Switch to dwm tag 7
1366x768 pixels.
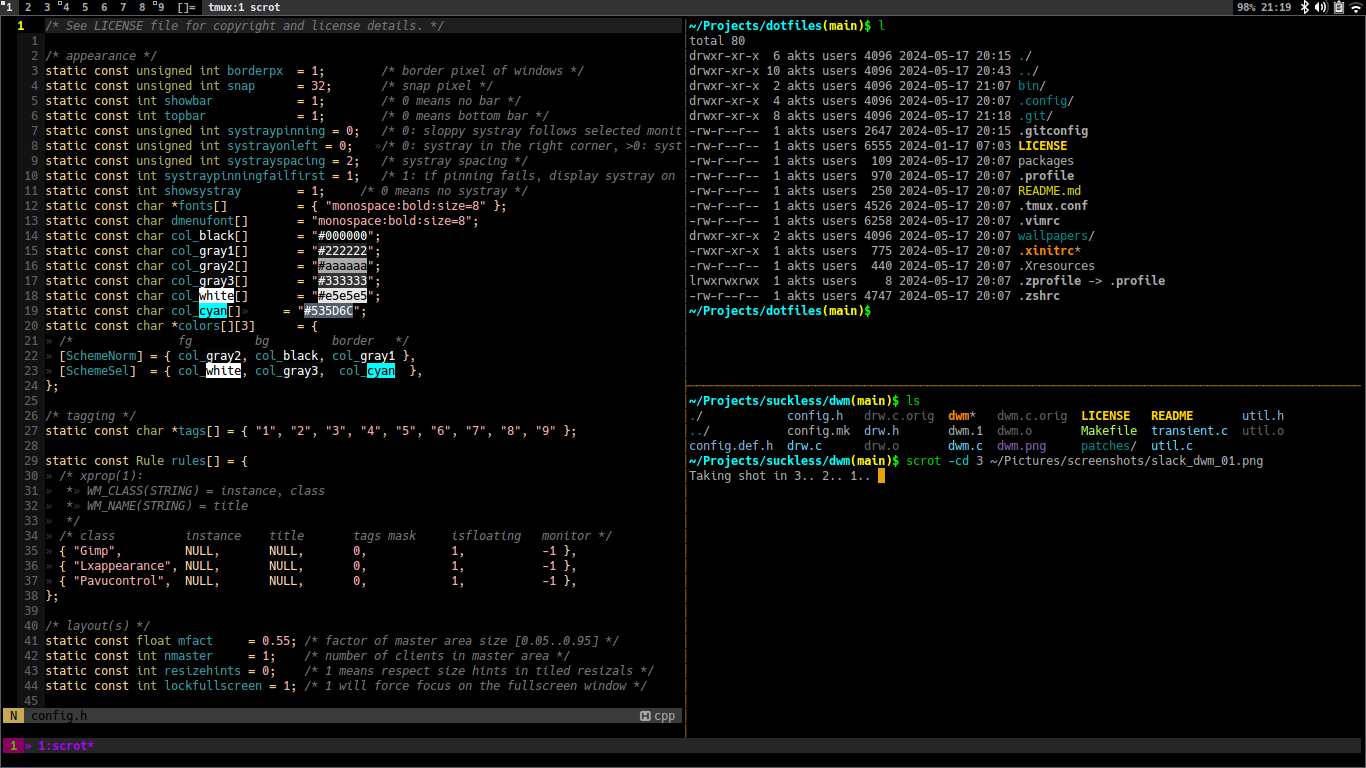(123, 7)
